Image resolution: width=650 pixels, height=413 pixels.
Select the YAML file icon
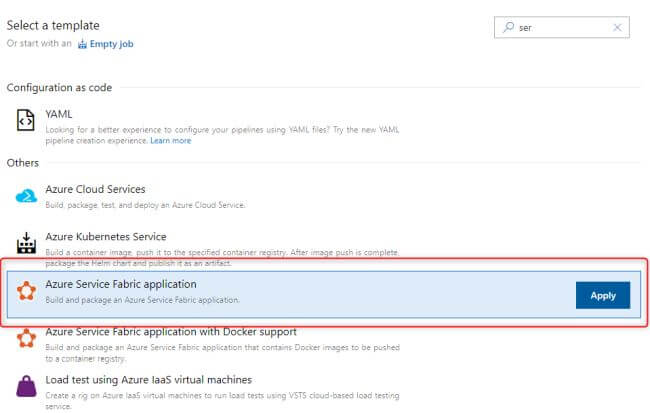pos(26,120)
